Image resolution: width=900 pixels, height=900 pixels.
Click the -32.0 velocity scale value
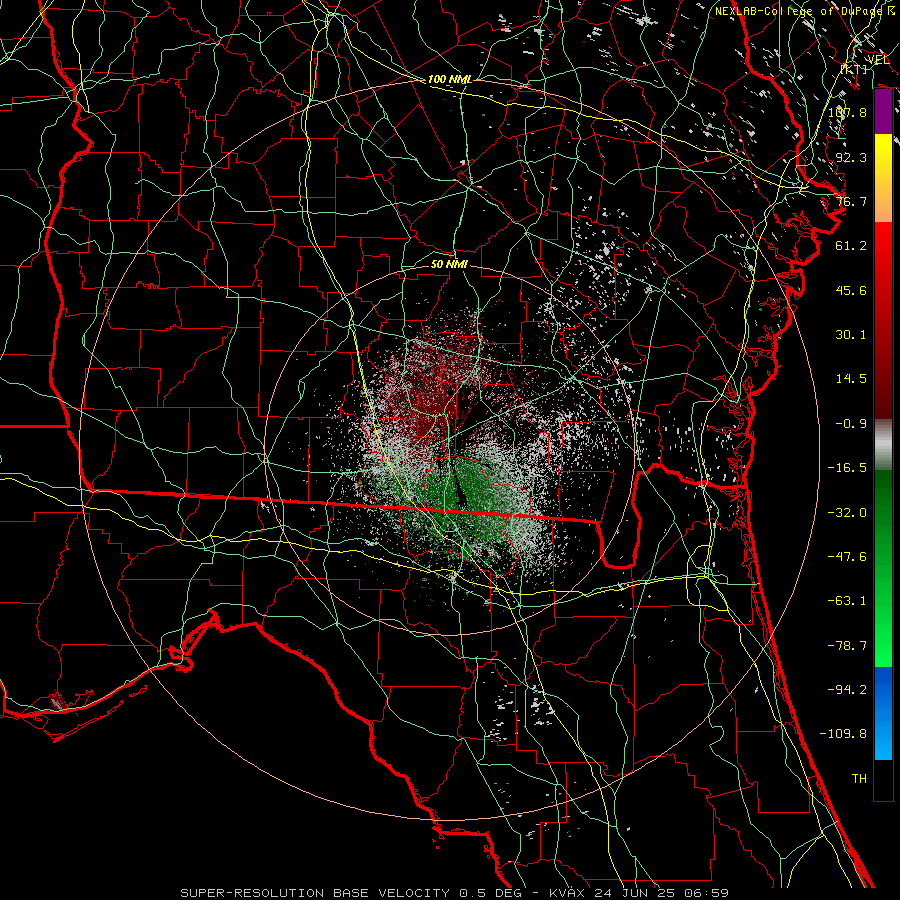point(847,513)
